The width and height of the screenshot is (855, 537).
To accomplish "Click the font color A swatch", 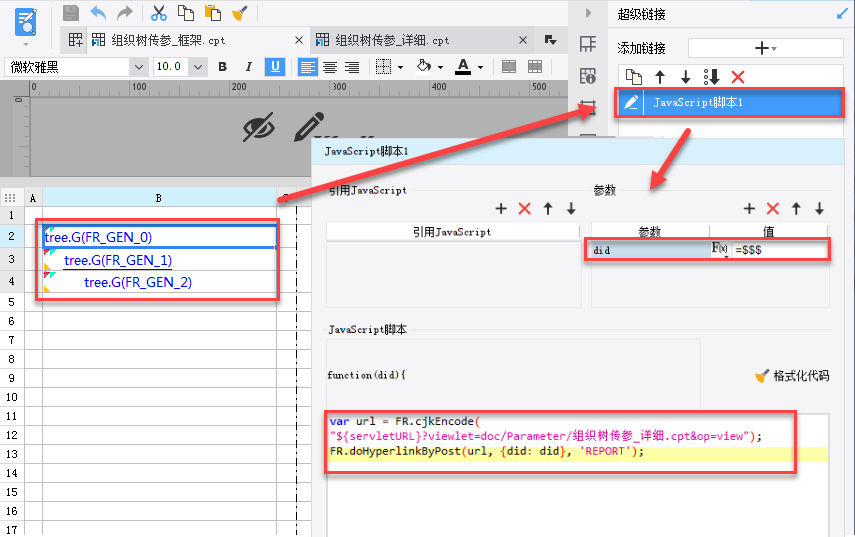I will coord(463,67).
